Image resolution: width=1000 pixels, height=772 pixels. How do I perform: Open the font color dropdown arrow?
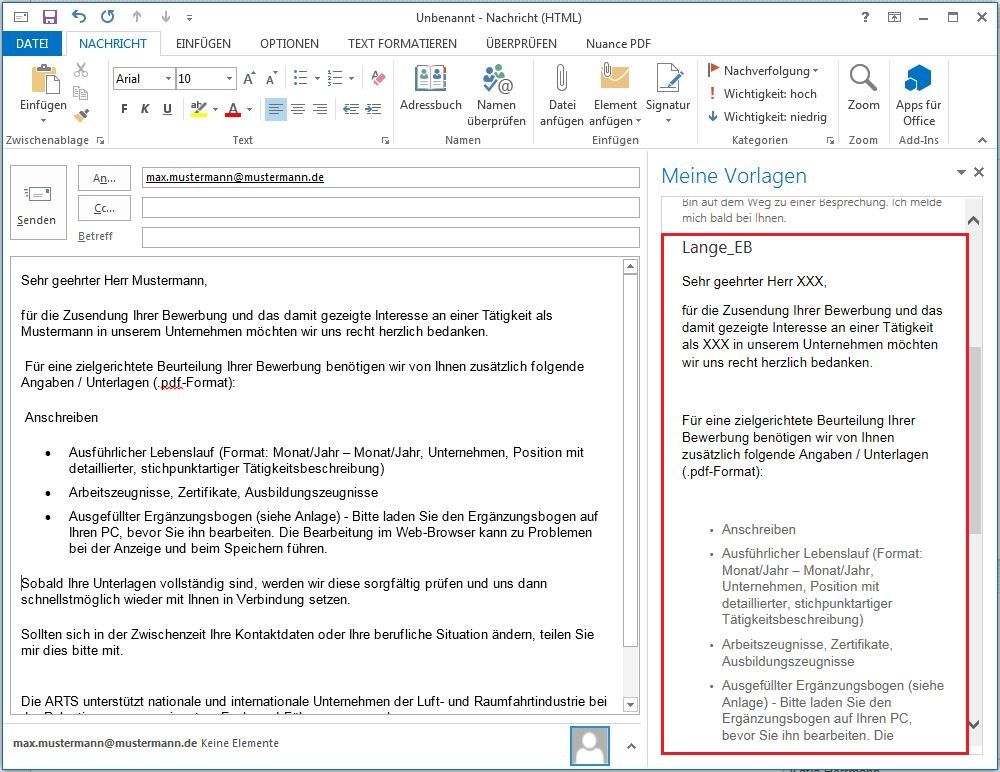250,109
